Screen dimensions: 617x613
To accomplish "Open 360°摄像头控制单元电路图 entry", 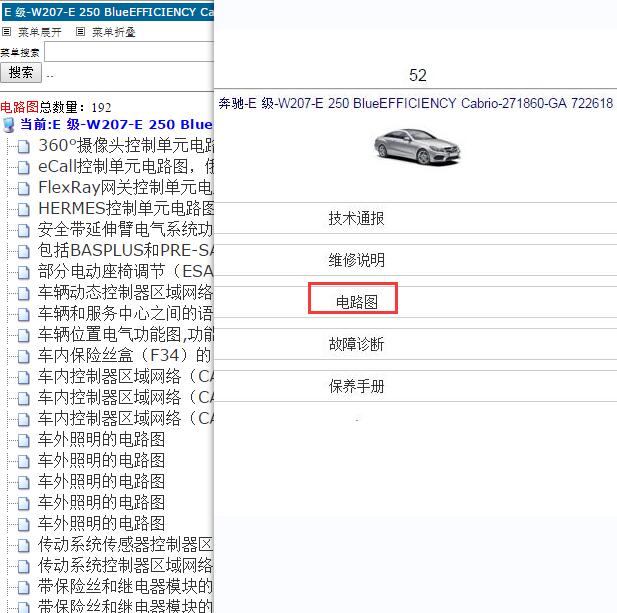I will click(126, 146).
